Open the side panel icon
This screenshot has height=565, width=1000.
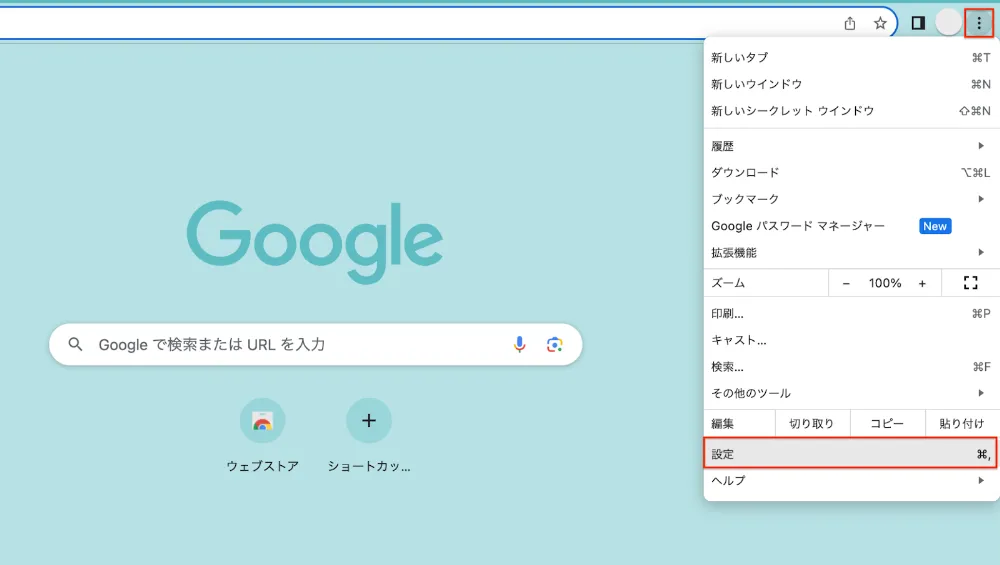pyautogui.click(x=918, y=24)
